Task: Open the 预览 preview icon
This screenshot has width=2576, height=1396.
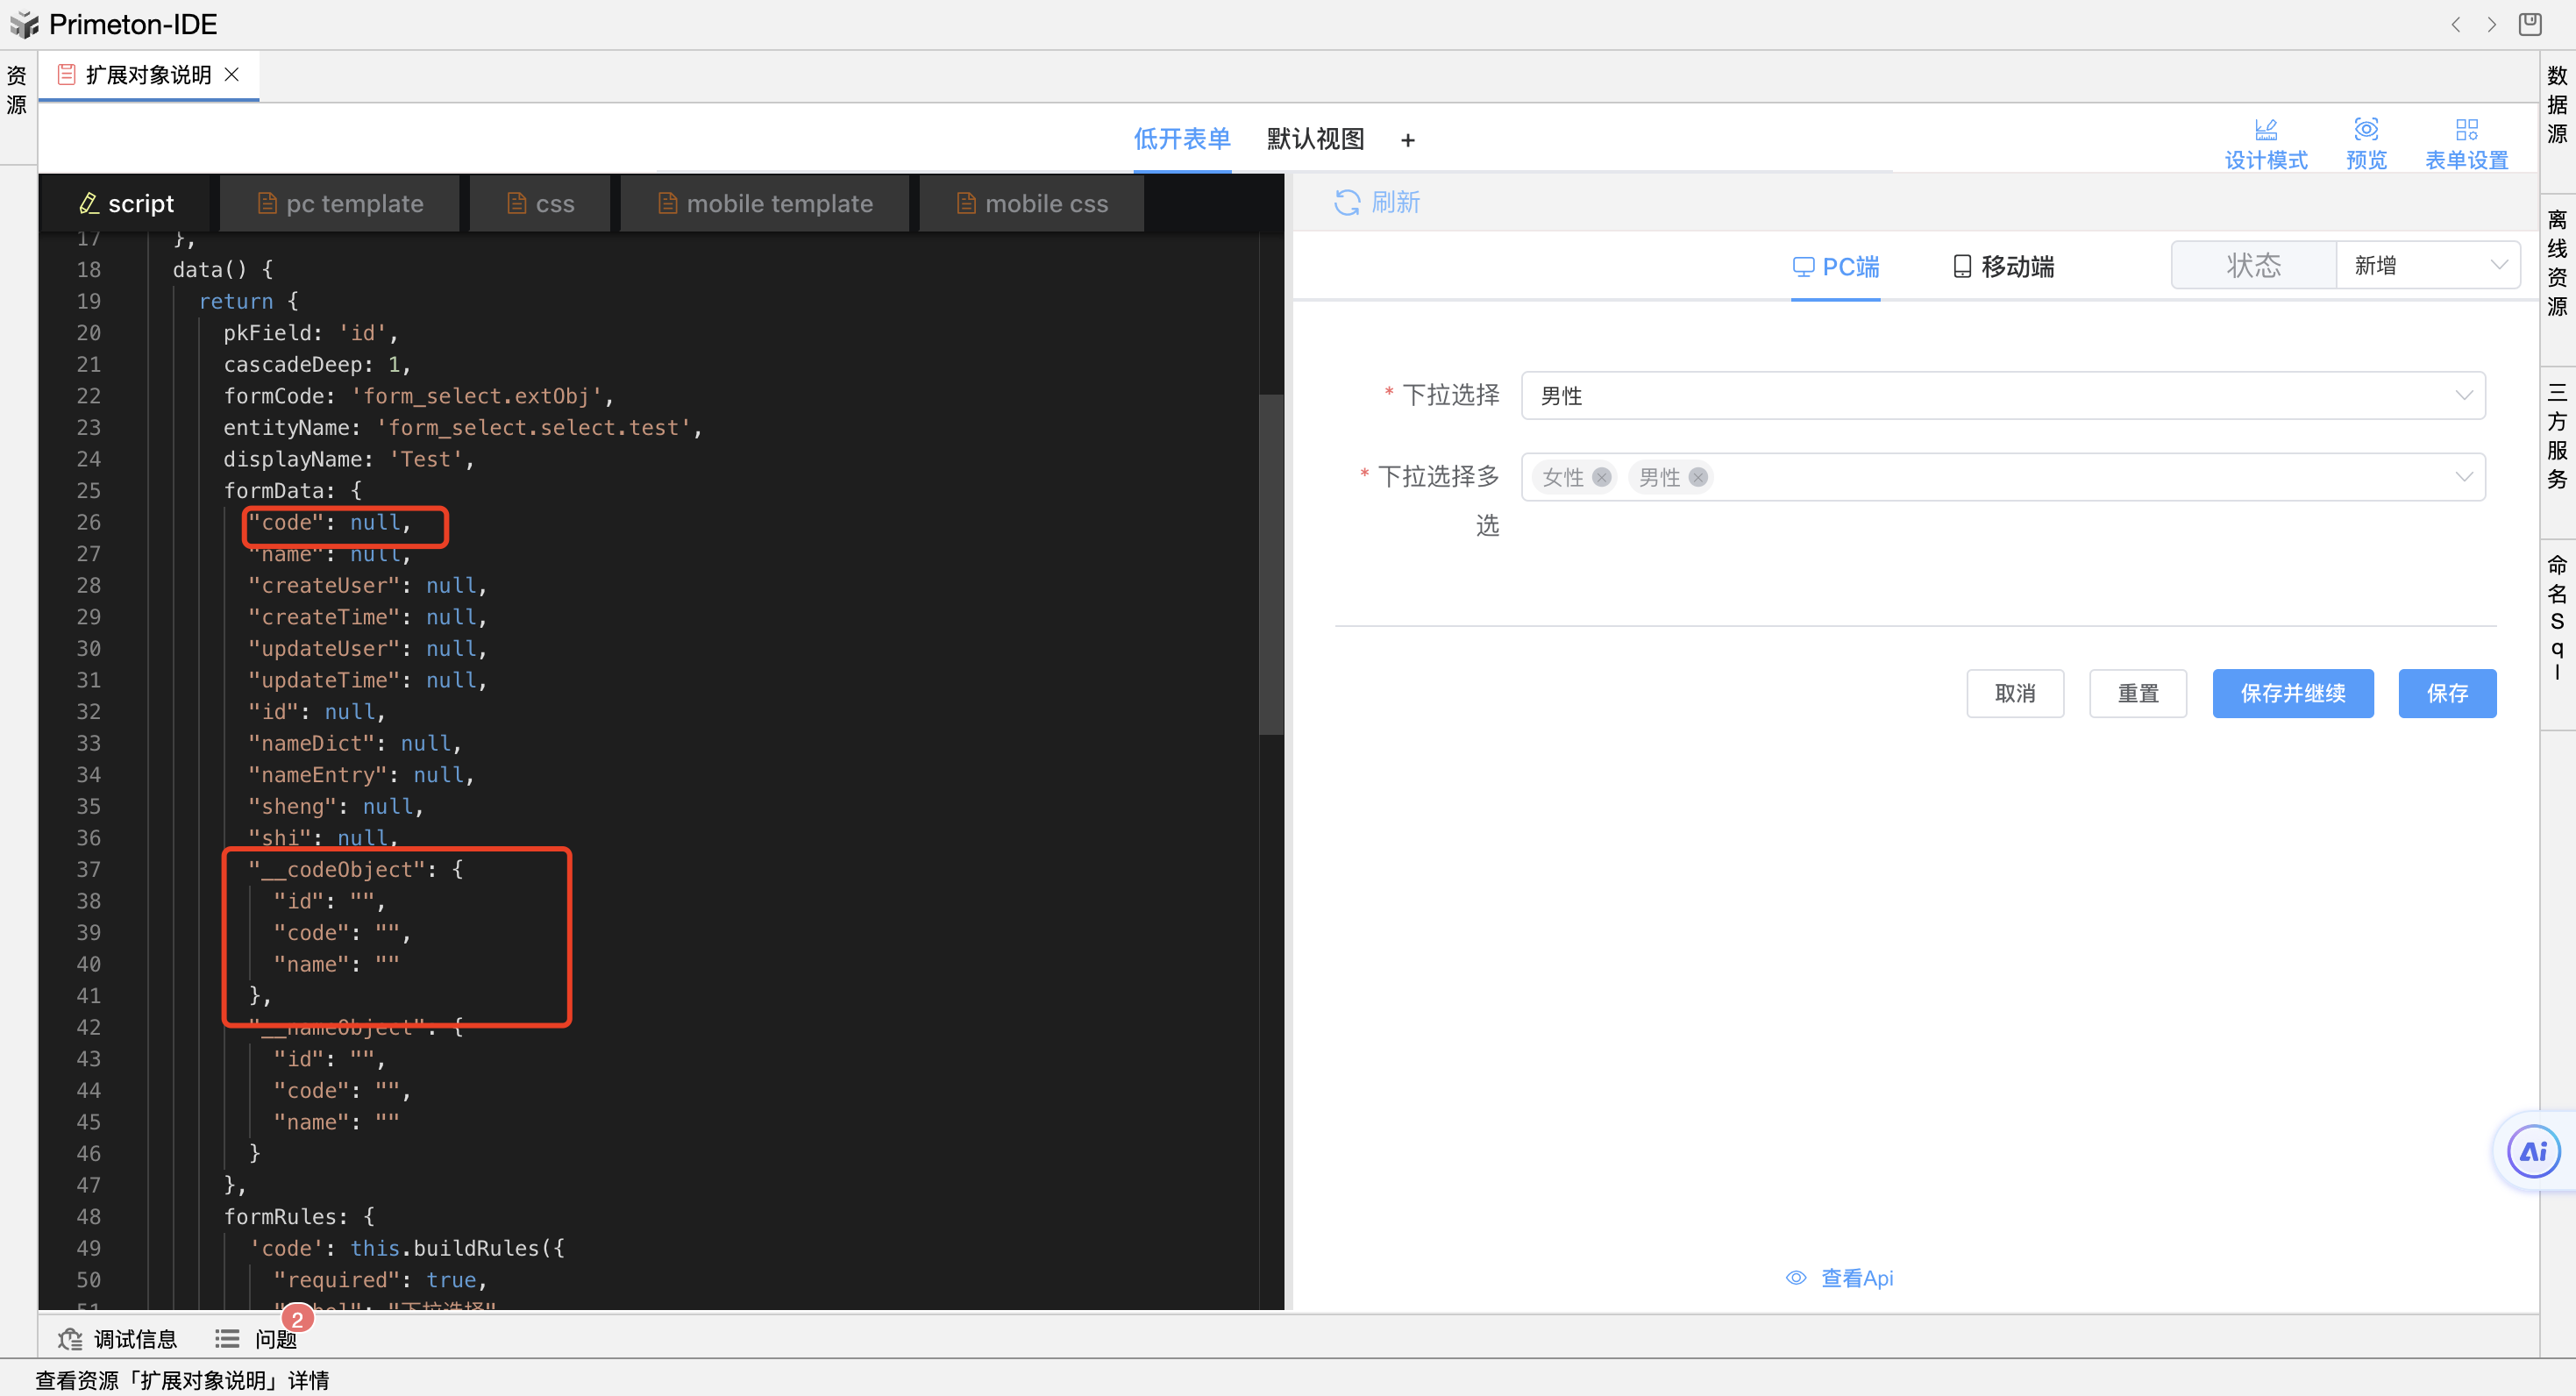Action: click(x=2365, y=130)
